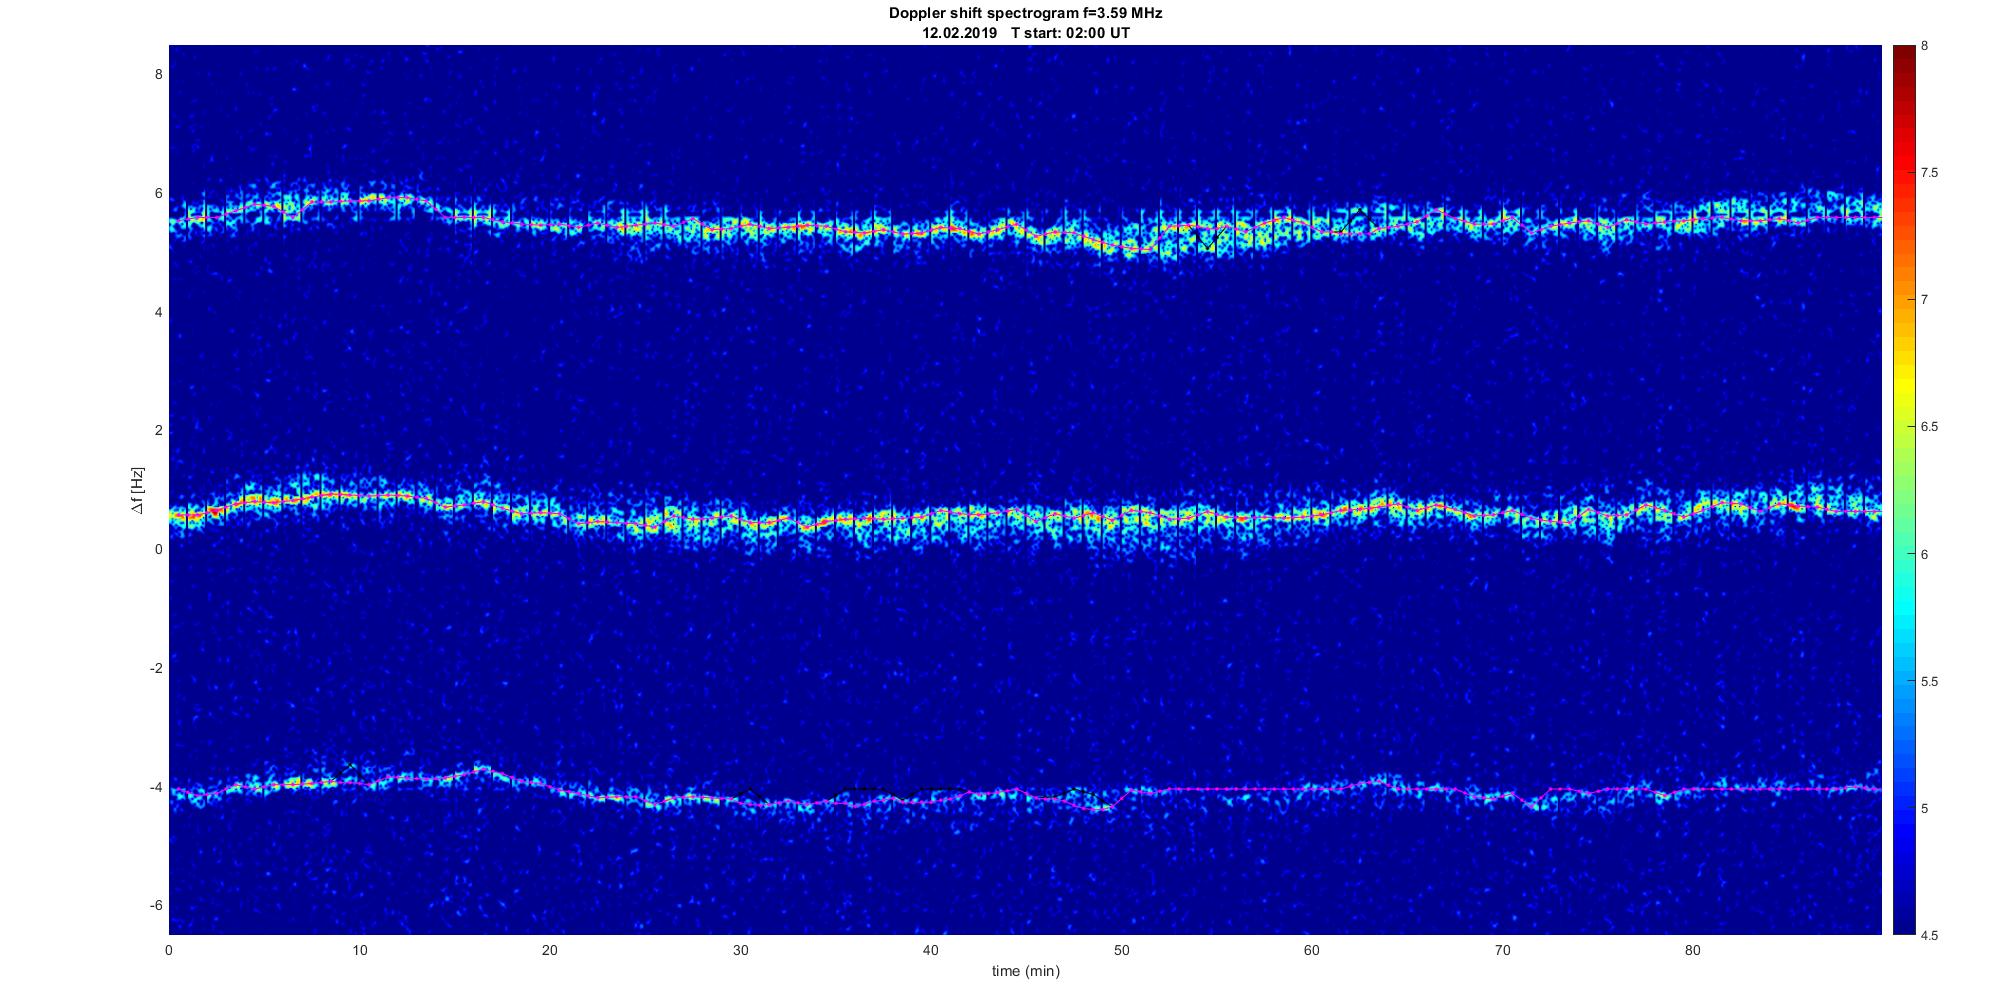
Task: Click y-axis tick label 2
Action: pos(158,431)
